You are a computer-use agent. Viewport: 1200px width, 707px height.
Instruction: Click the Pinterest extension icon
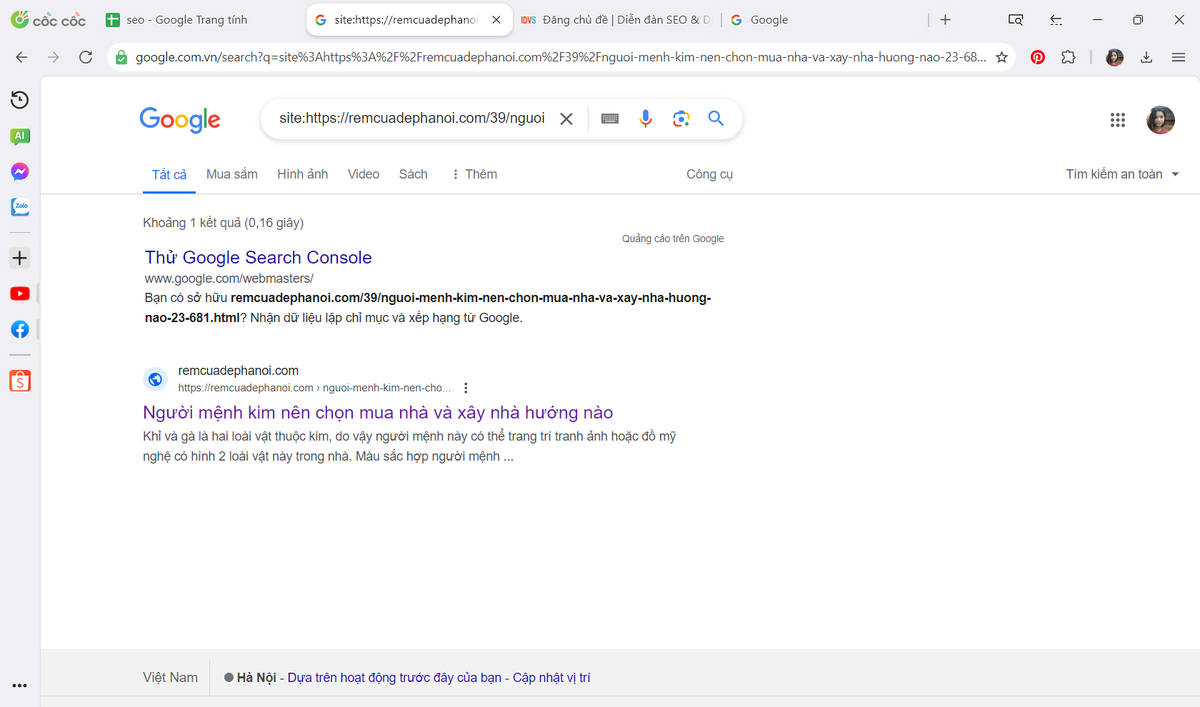click(1038, 57)
